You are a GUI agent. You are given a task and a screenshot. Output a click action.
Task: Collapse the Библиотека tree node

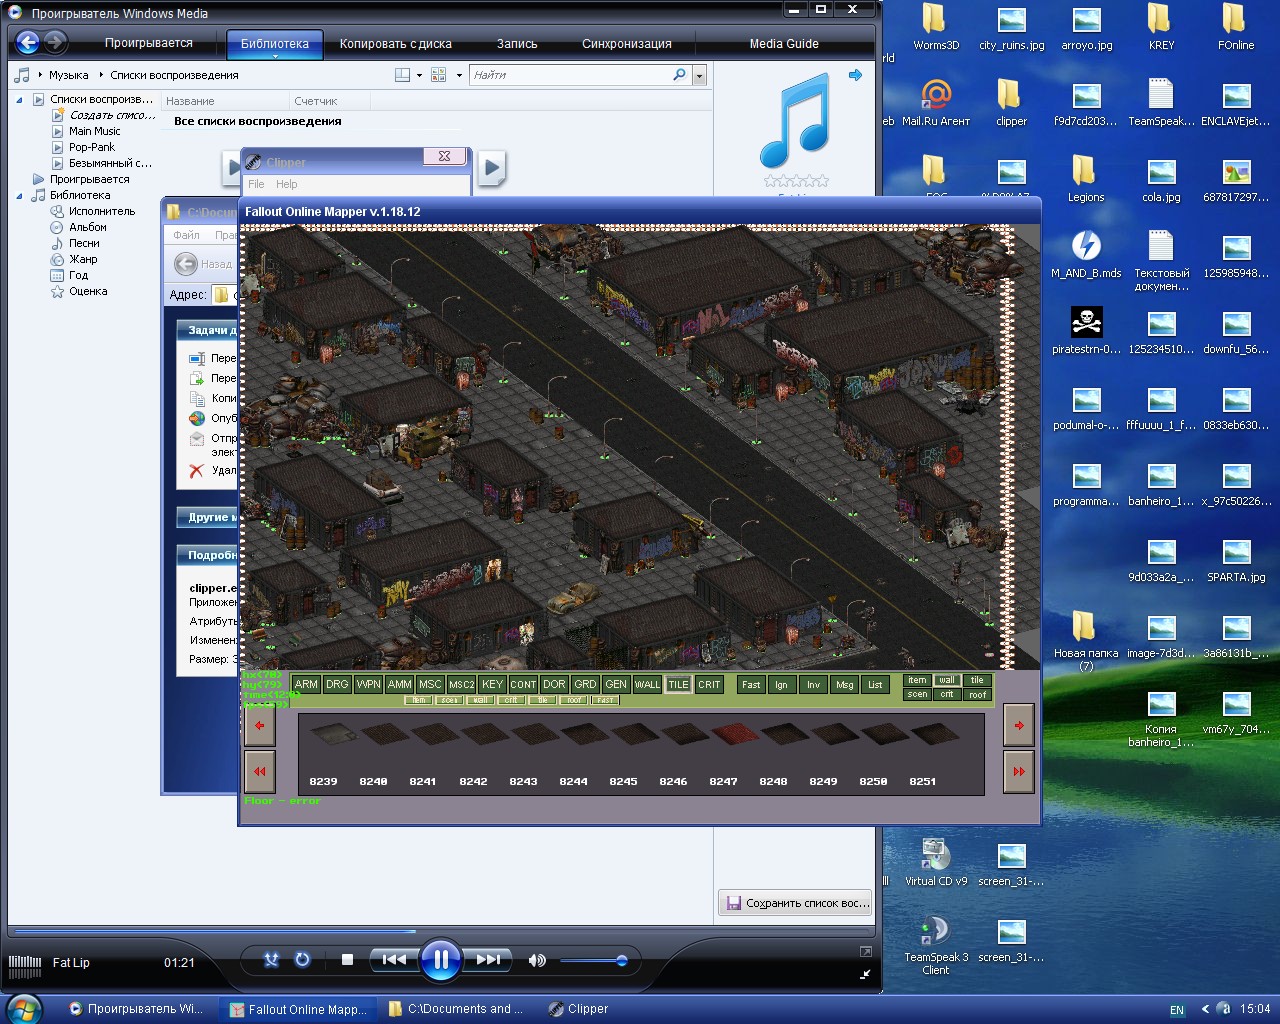[x=19, y=196]
